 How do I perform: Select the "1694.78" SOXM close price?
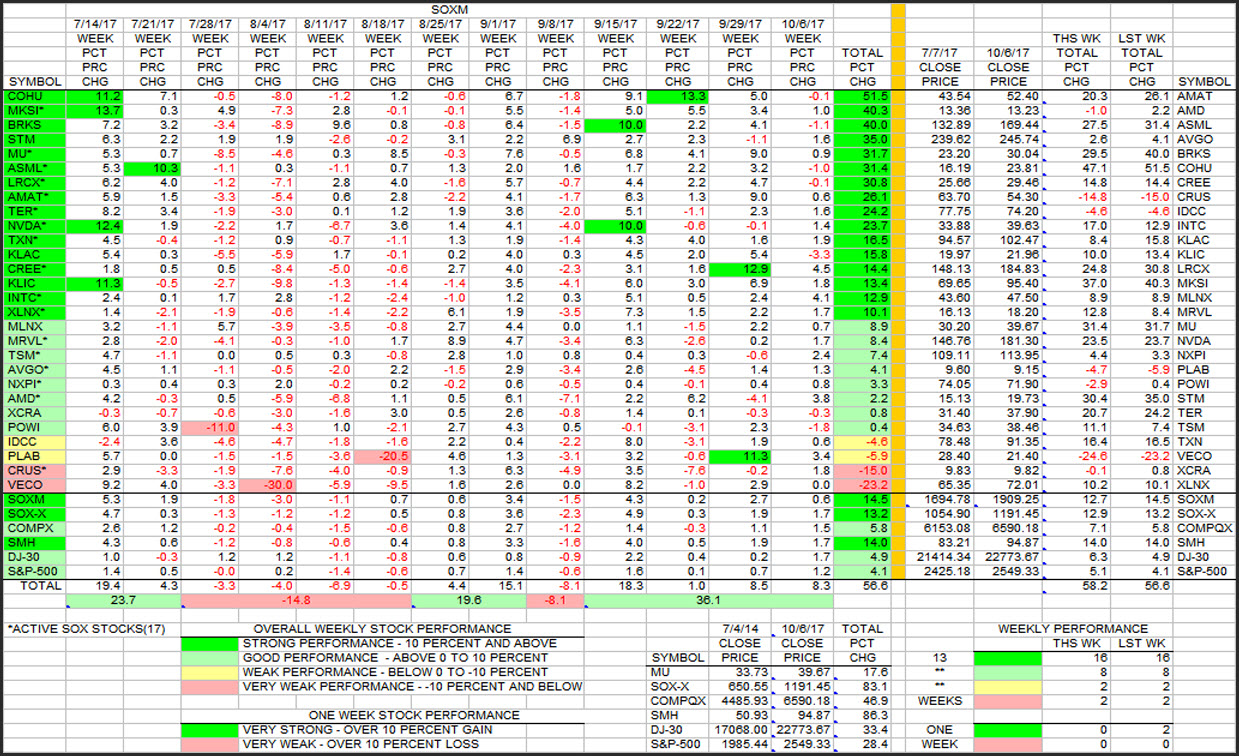pyautogui.click(x=941, y=499)
